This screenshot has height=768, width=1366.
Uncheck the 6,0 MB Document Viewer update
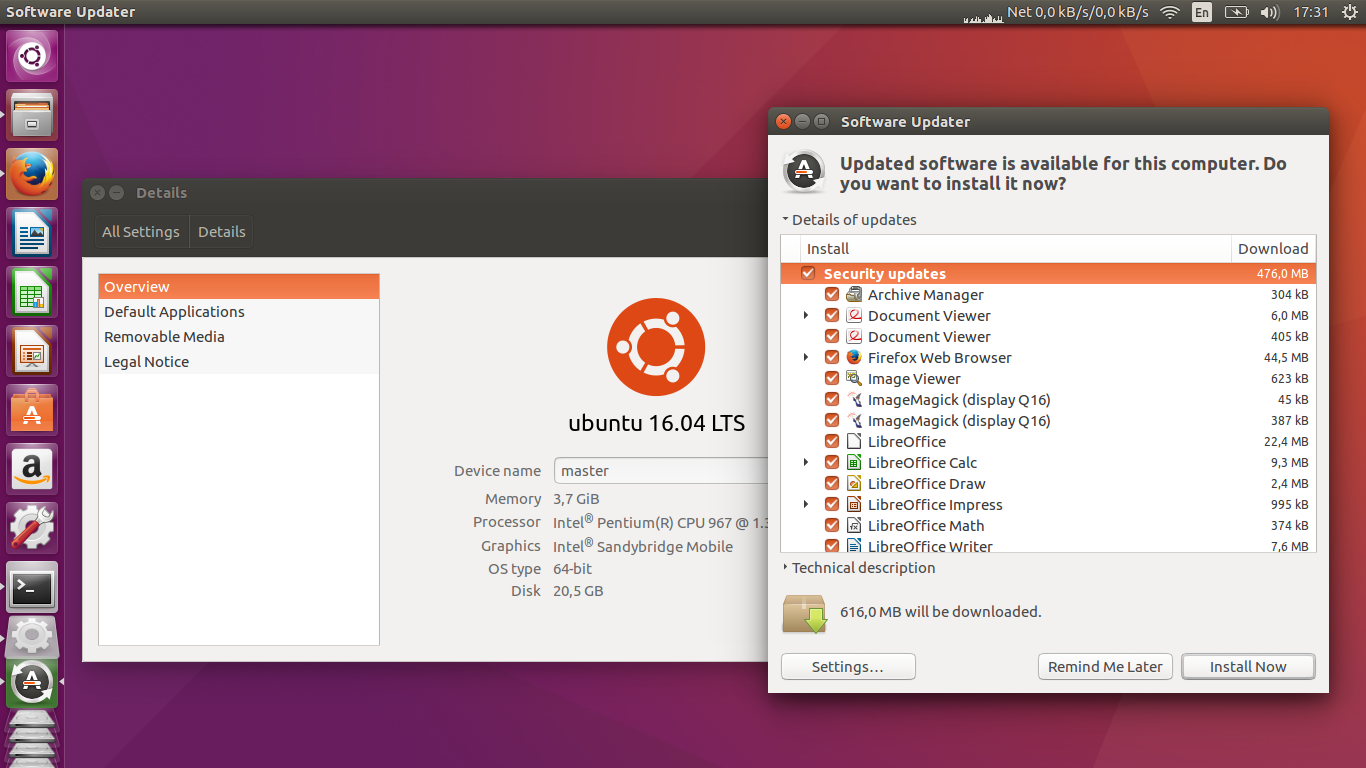[831, 315]
